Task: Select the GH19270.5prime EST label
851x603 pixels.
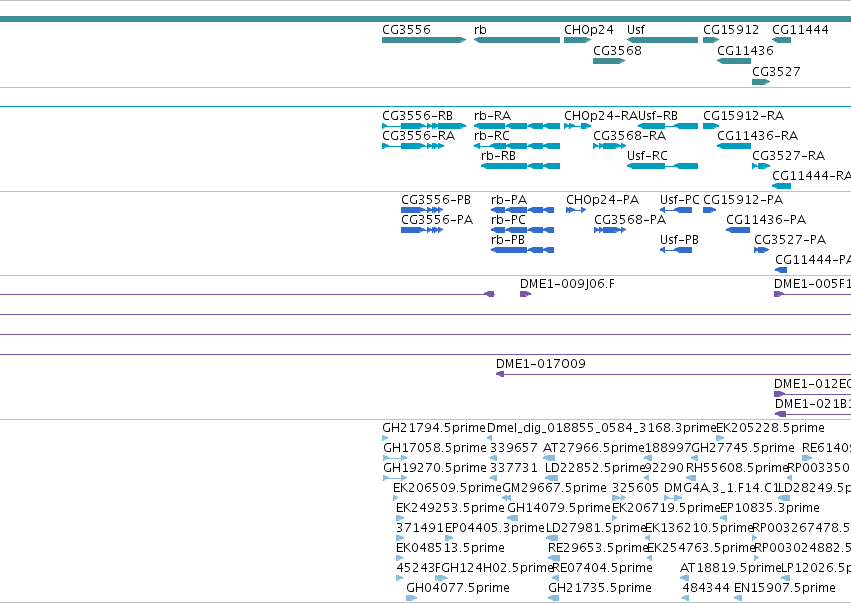Action: [435, 468]
